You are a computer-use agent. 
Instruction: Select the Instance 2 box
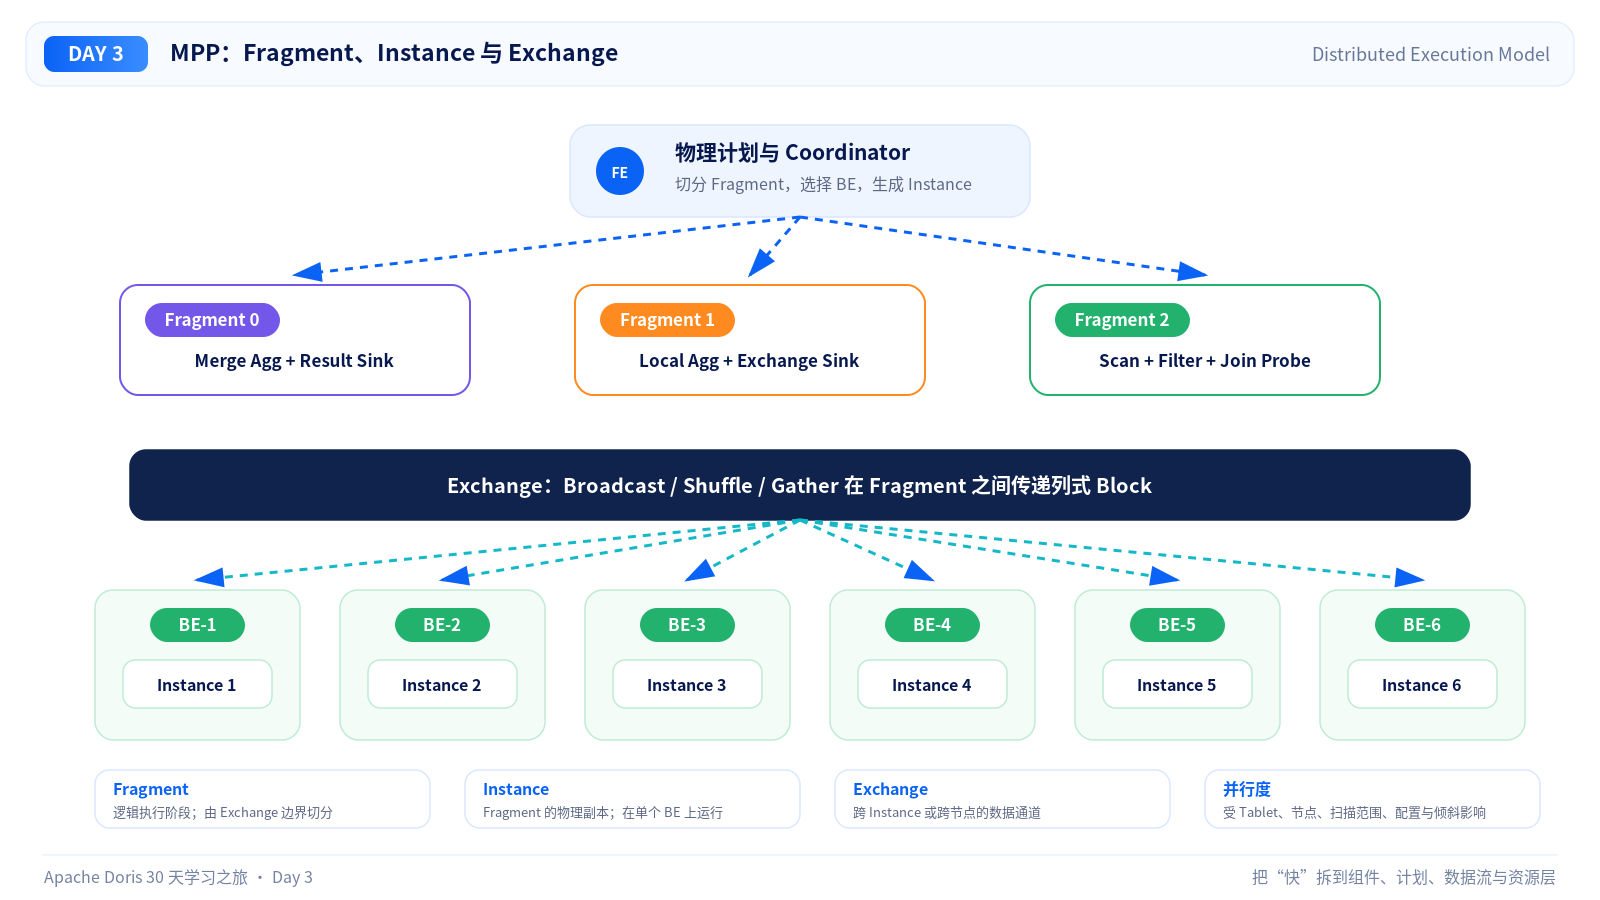[442, 684]
